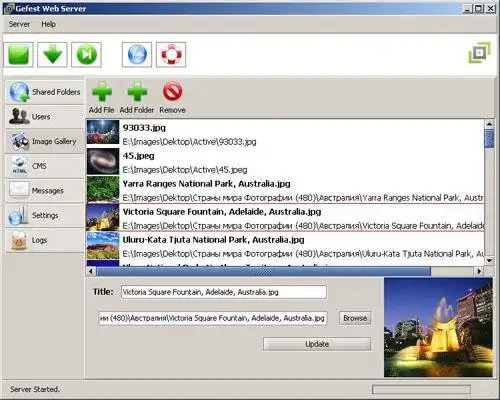Select the 45.jpeg file name

[x=139, y=156]
